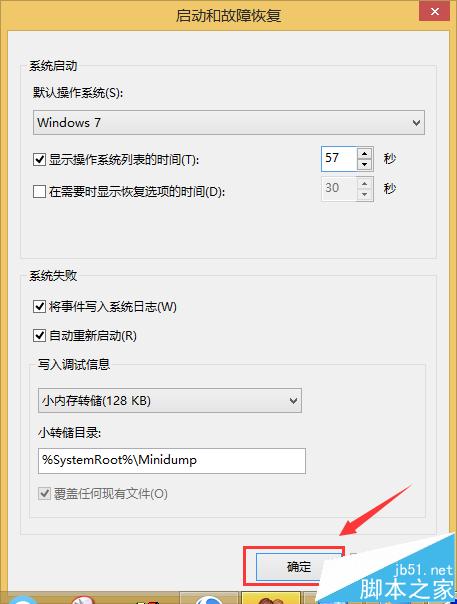Click the down arrow of the 30 seconds spinner
Screen dimensions: 457x604
pos(365,195)
